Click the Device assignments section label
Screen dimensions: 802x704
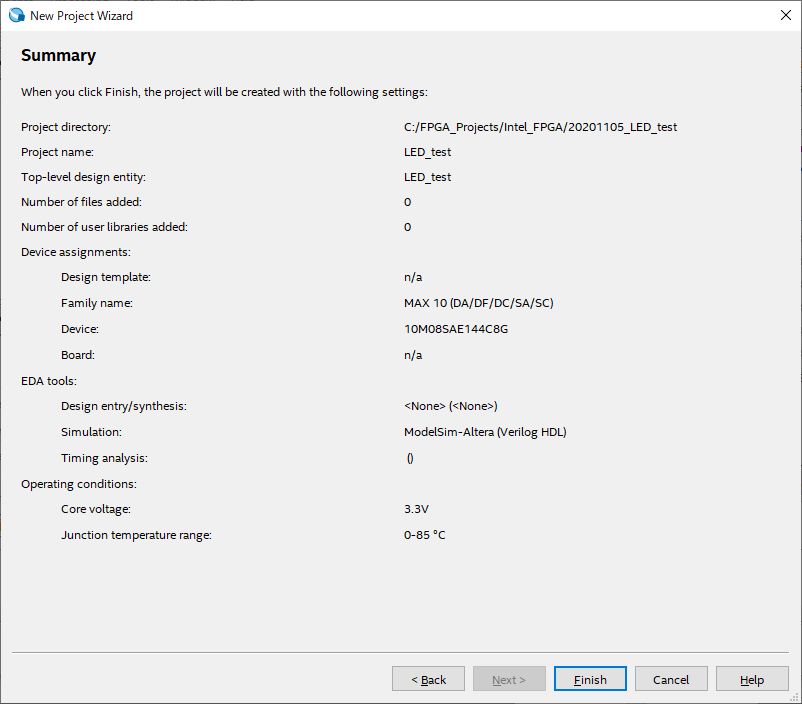tap(76, 252)
